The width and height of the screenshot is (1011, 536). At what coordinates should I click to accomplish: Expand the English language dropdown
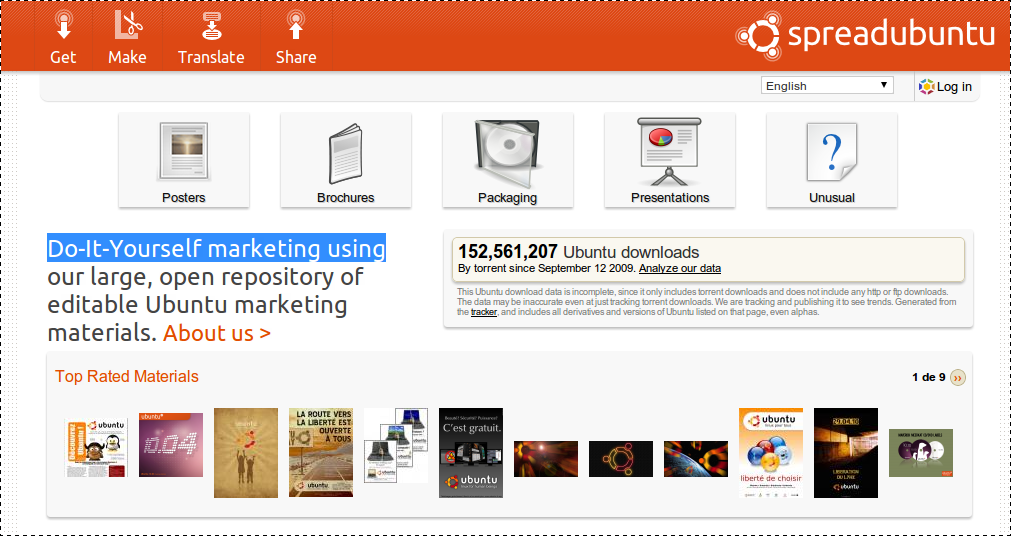click(827, 86)
